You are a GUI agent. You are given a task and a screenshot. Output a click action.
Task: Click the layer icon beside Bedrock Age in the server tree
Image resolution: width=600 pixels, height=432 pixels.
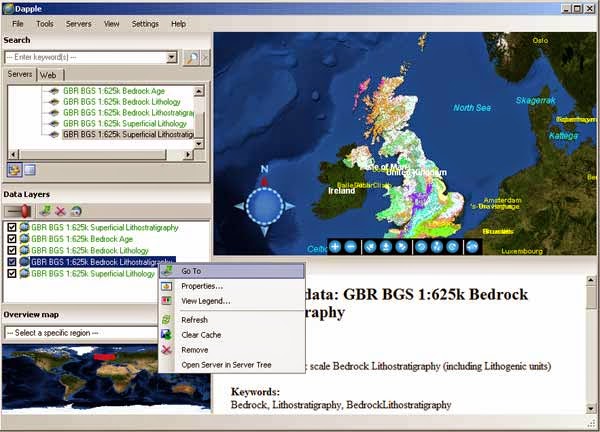54,91
